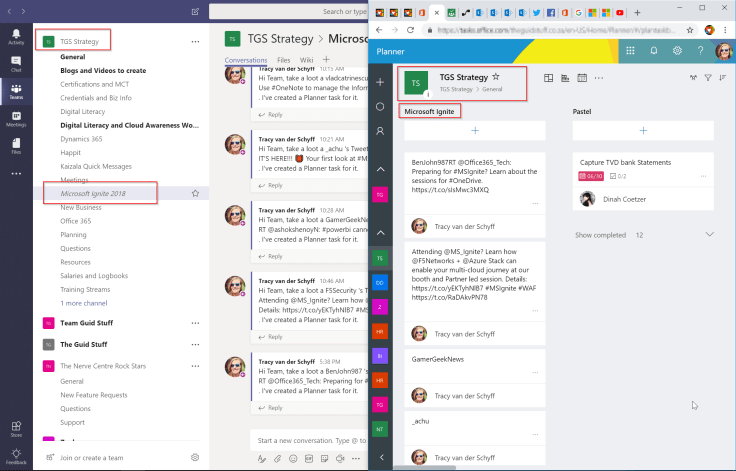
Task: Open Files in the Teams sidebar
Action: point(16,147)
